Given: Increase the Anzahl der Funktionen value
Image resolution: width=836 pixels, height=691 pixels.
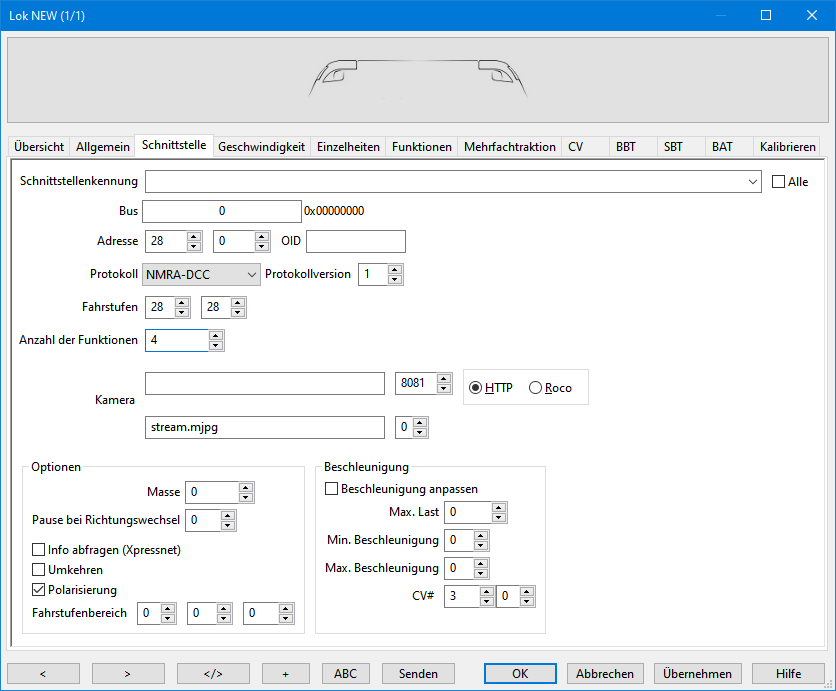Looking at the screenshot, I should pyautogui.click(x=216, y=336).
